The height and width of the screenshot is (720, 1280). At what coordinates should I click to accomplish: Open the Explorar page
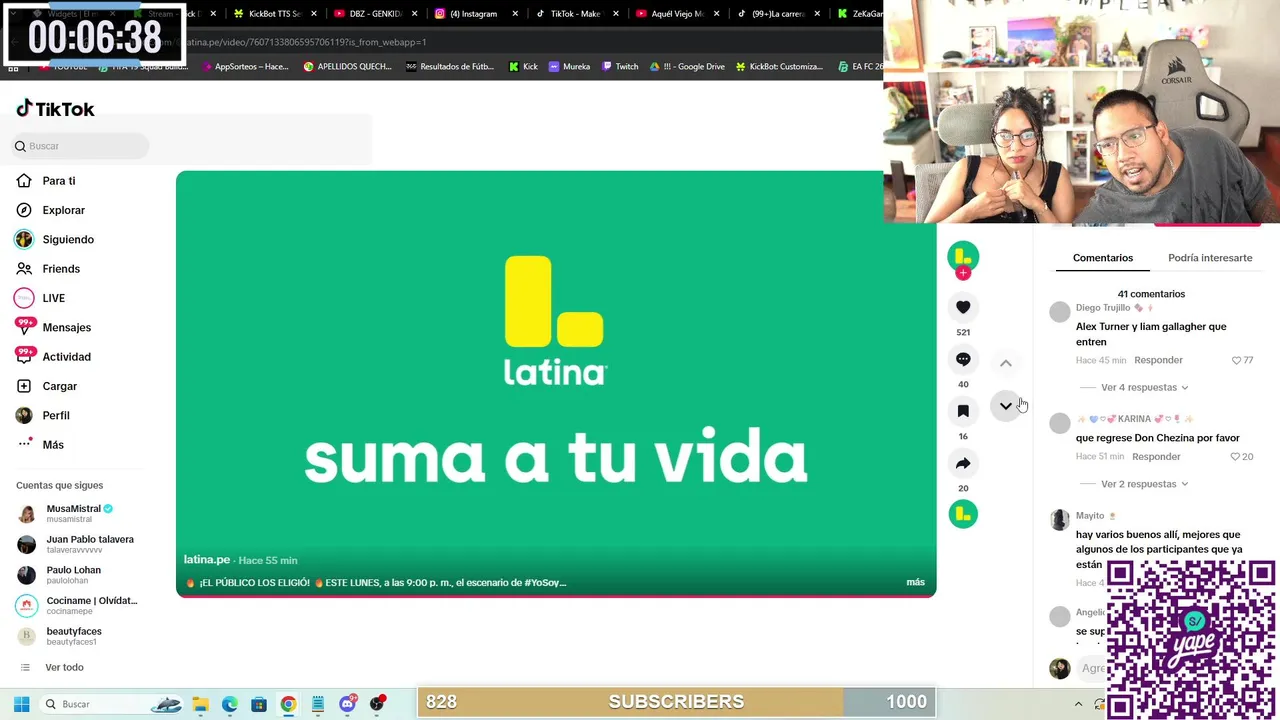click(x=50, y=210)
